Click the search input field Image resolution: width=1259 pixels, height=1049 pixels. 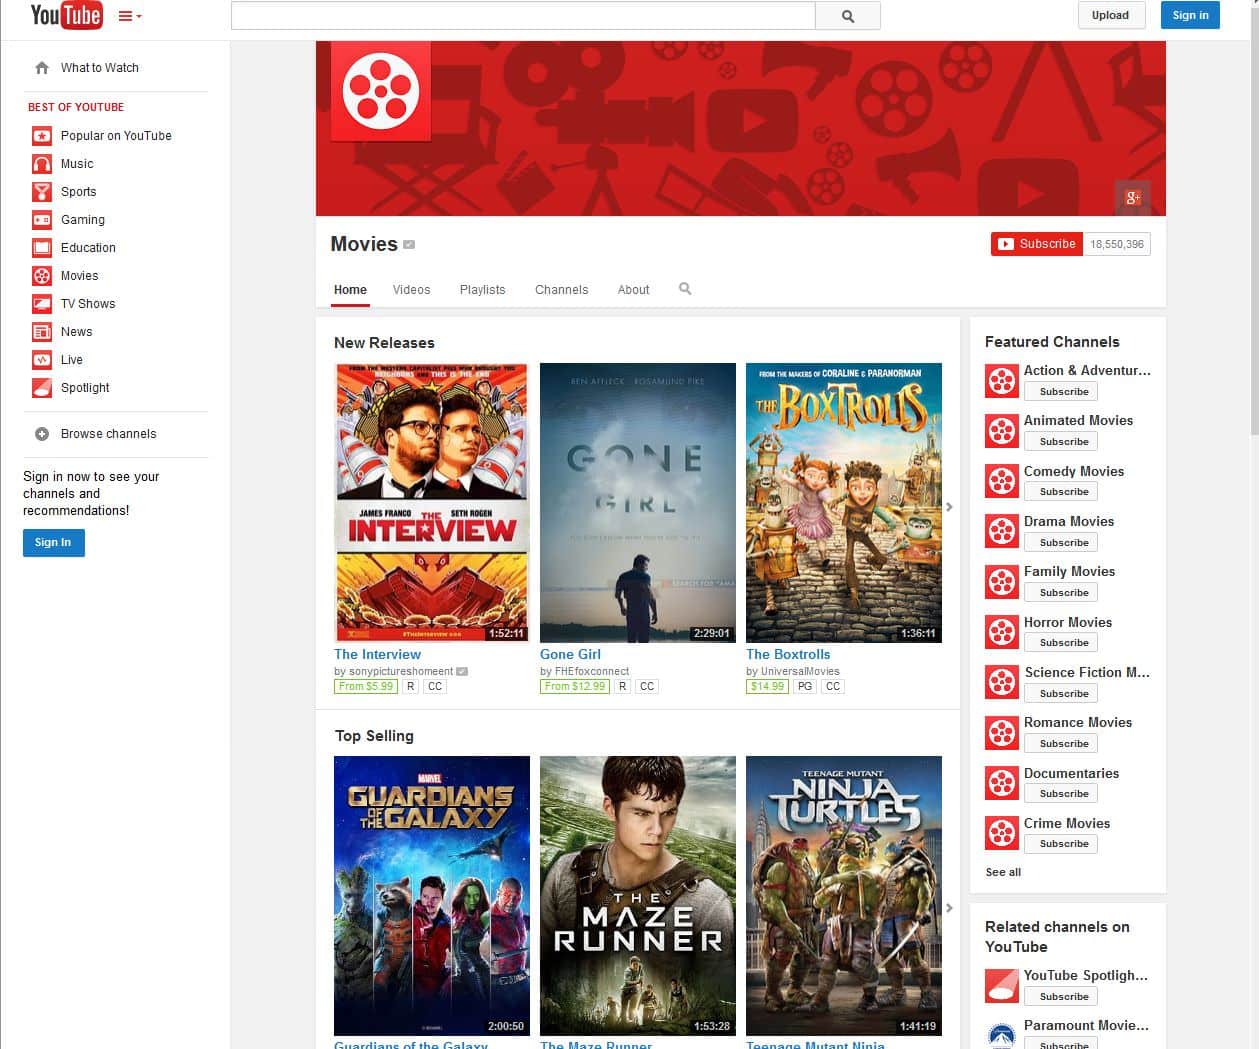point(523,16)
